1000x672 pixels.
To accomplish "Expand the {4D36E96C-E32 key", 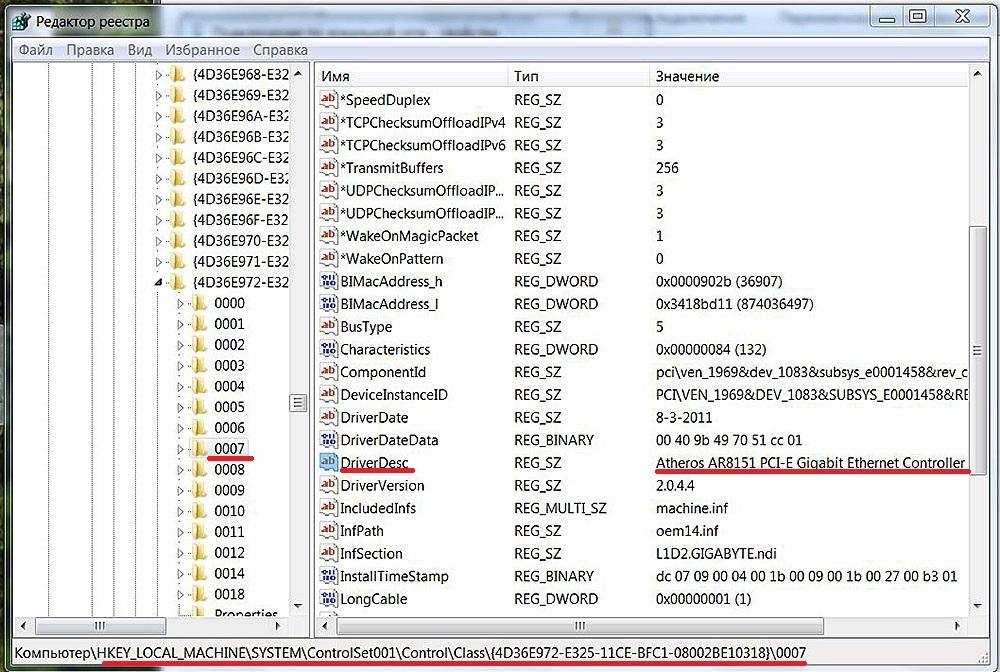I will point(158,157).
